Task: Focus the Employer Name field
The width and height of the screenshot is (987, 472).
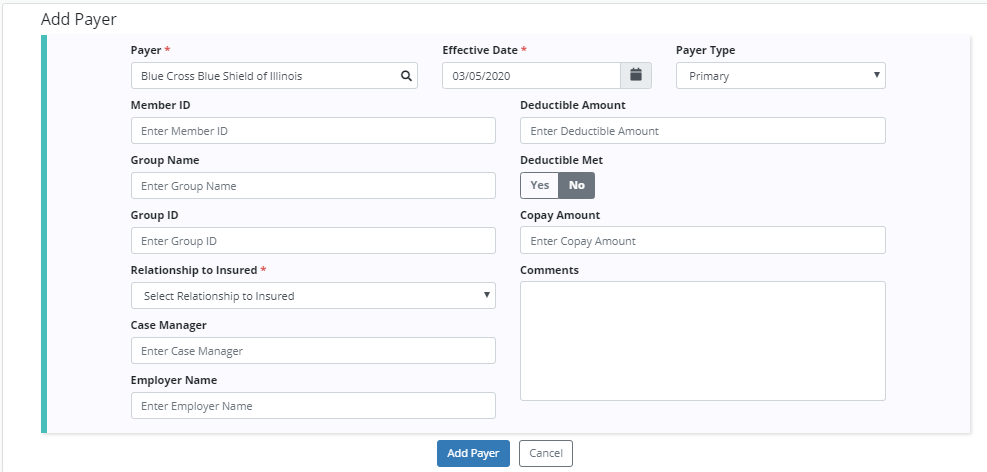Action: pos(313,406)
